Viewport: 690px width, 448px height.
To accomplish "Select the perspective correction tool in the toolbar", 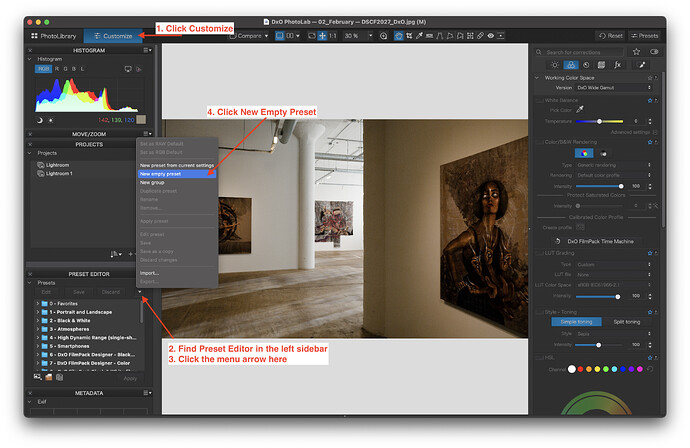I will pyautogui.click(x=440, y=36).
